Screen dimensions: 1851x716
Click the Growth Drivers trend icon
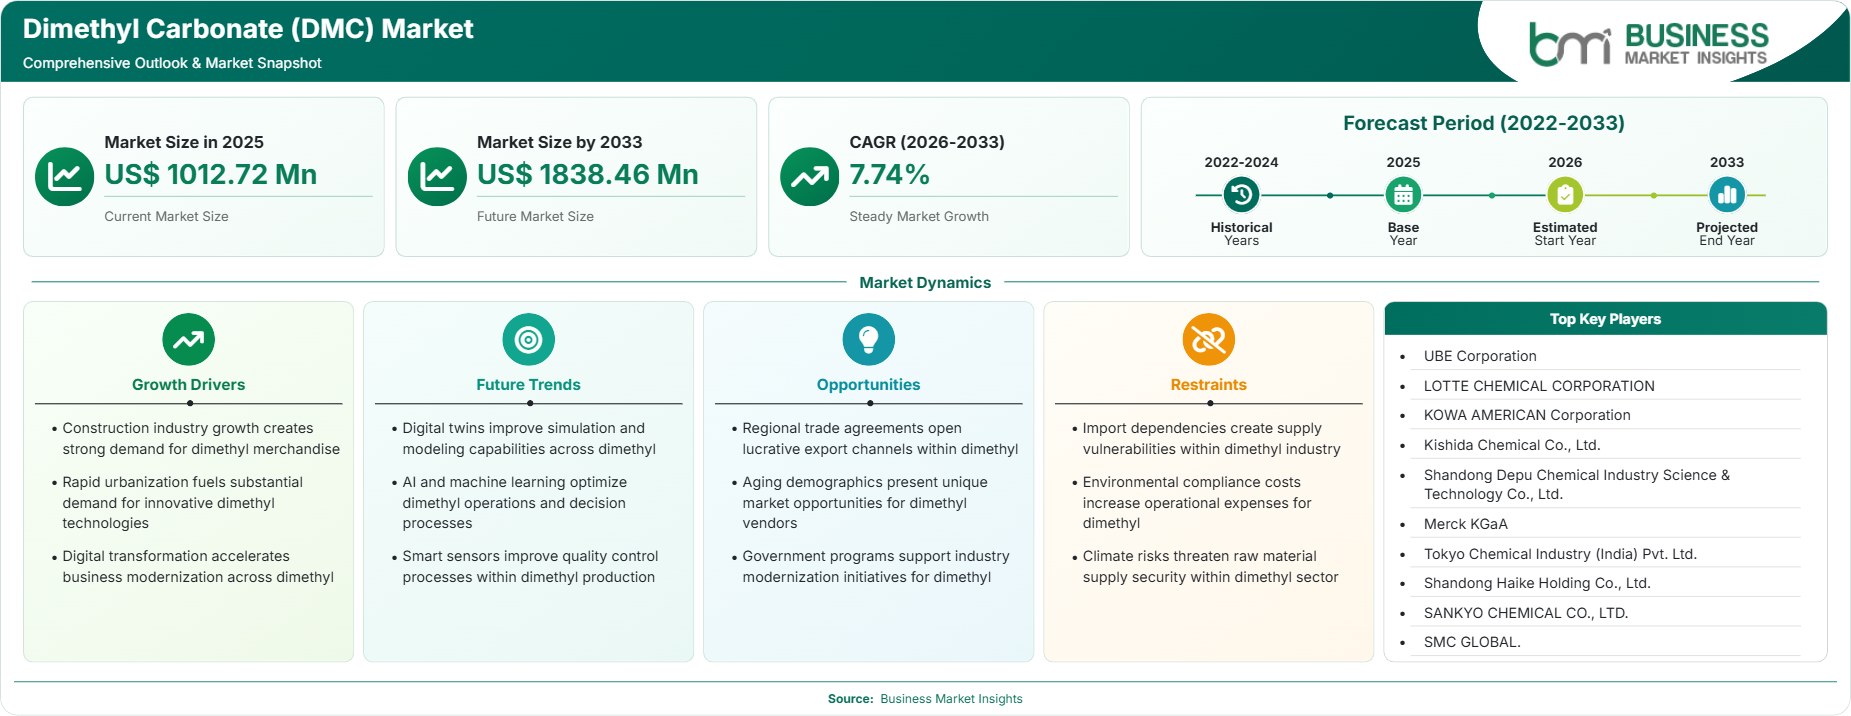(188, 340)
